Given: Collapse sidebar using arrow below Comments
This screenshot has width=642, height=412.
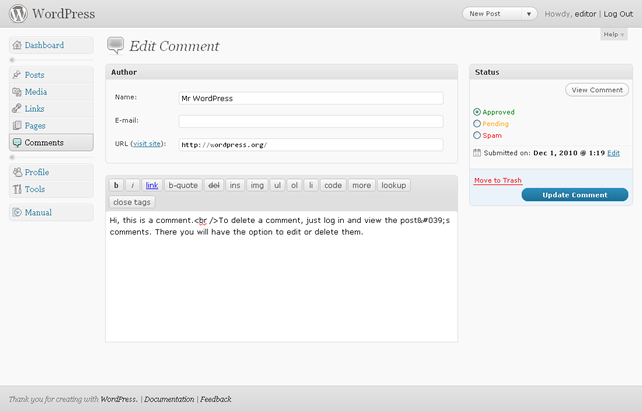Looking at the screenshot, I should (x=12, y=157).
